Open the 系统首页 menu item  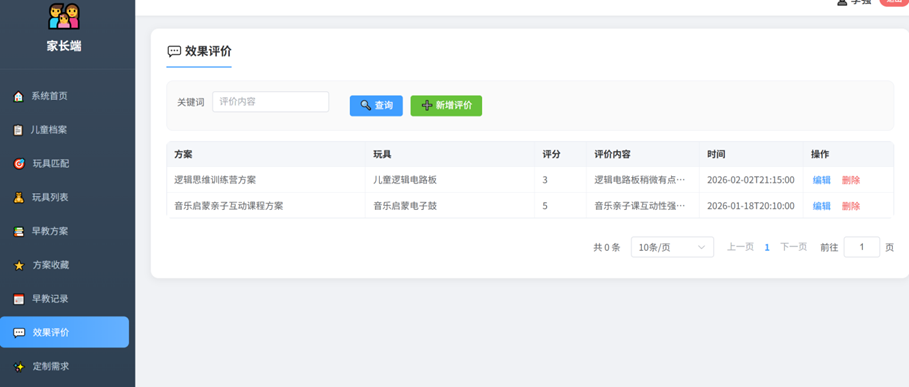(x=64, y=96)
